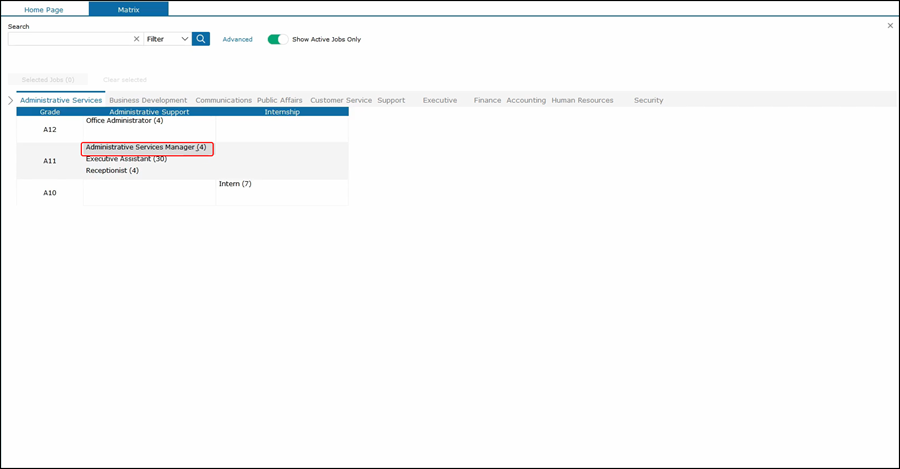Go to the Security family tab
Screen dimensions: 900x469
648,100
